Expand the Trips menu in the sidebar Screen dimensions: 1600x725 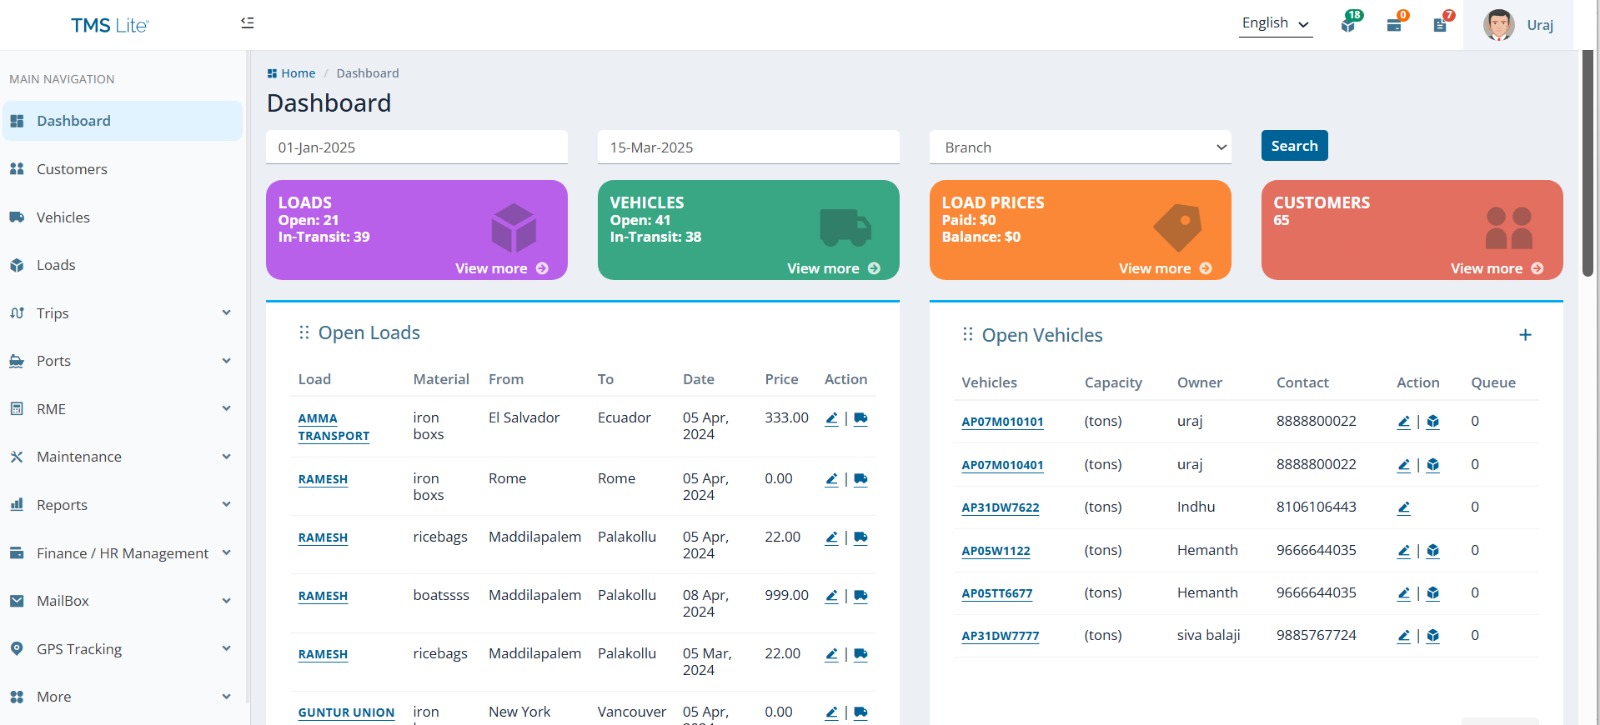click(122, 313)
